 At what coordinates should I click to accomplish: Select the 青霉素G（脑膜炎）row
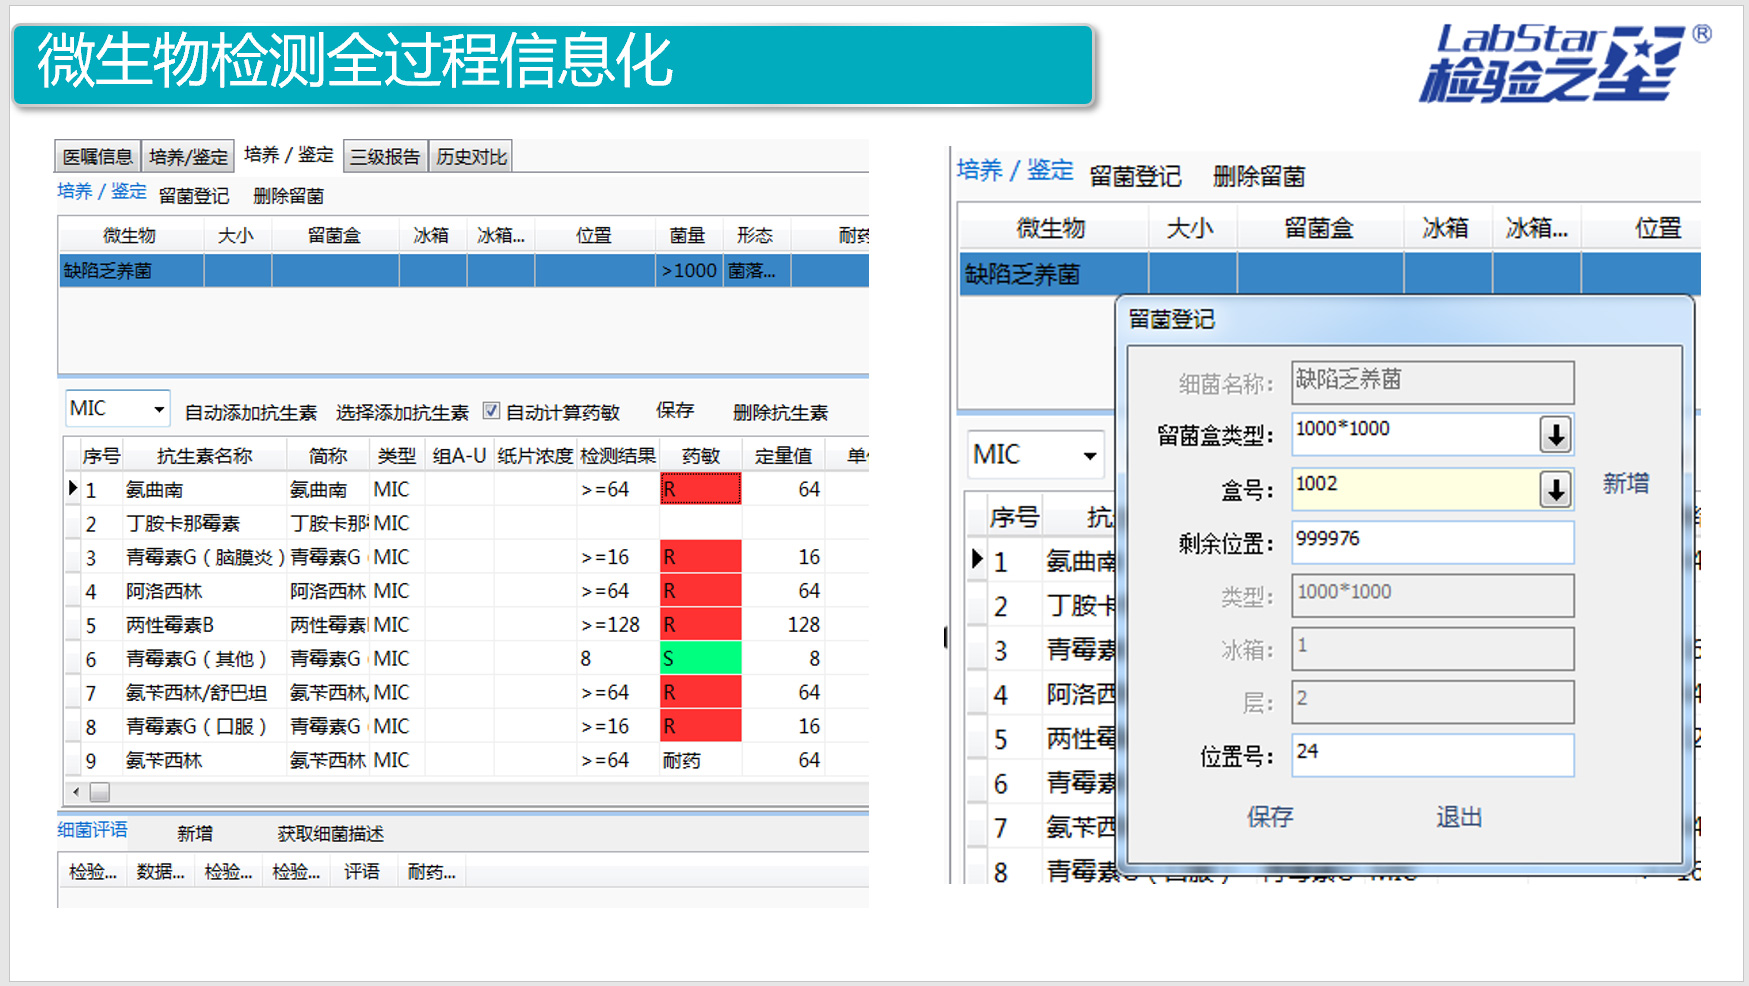466,557
